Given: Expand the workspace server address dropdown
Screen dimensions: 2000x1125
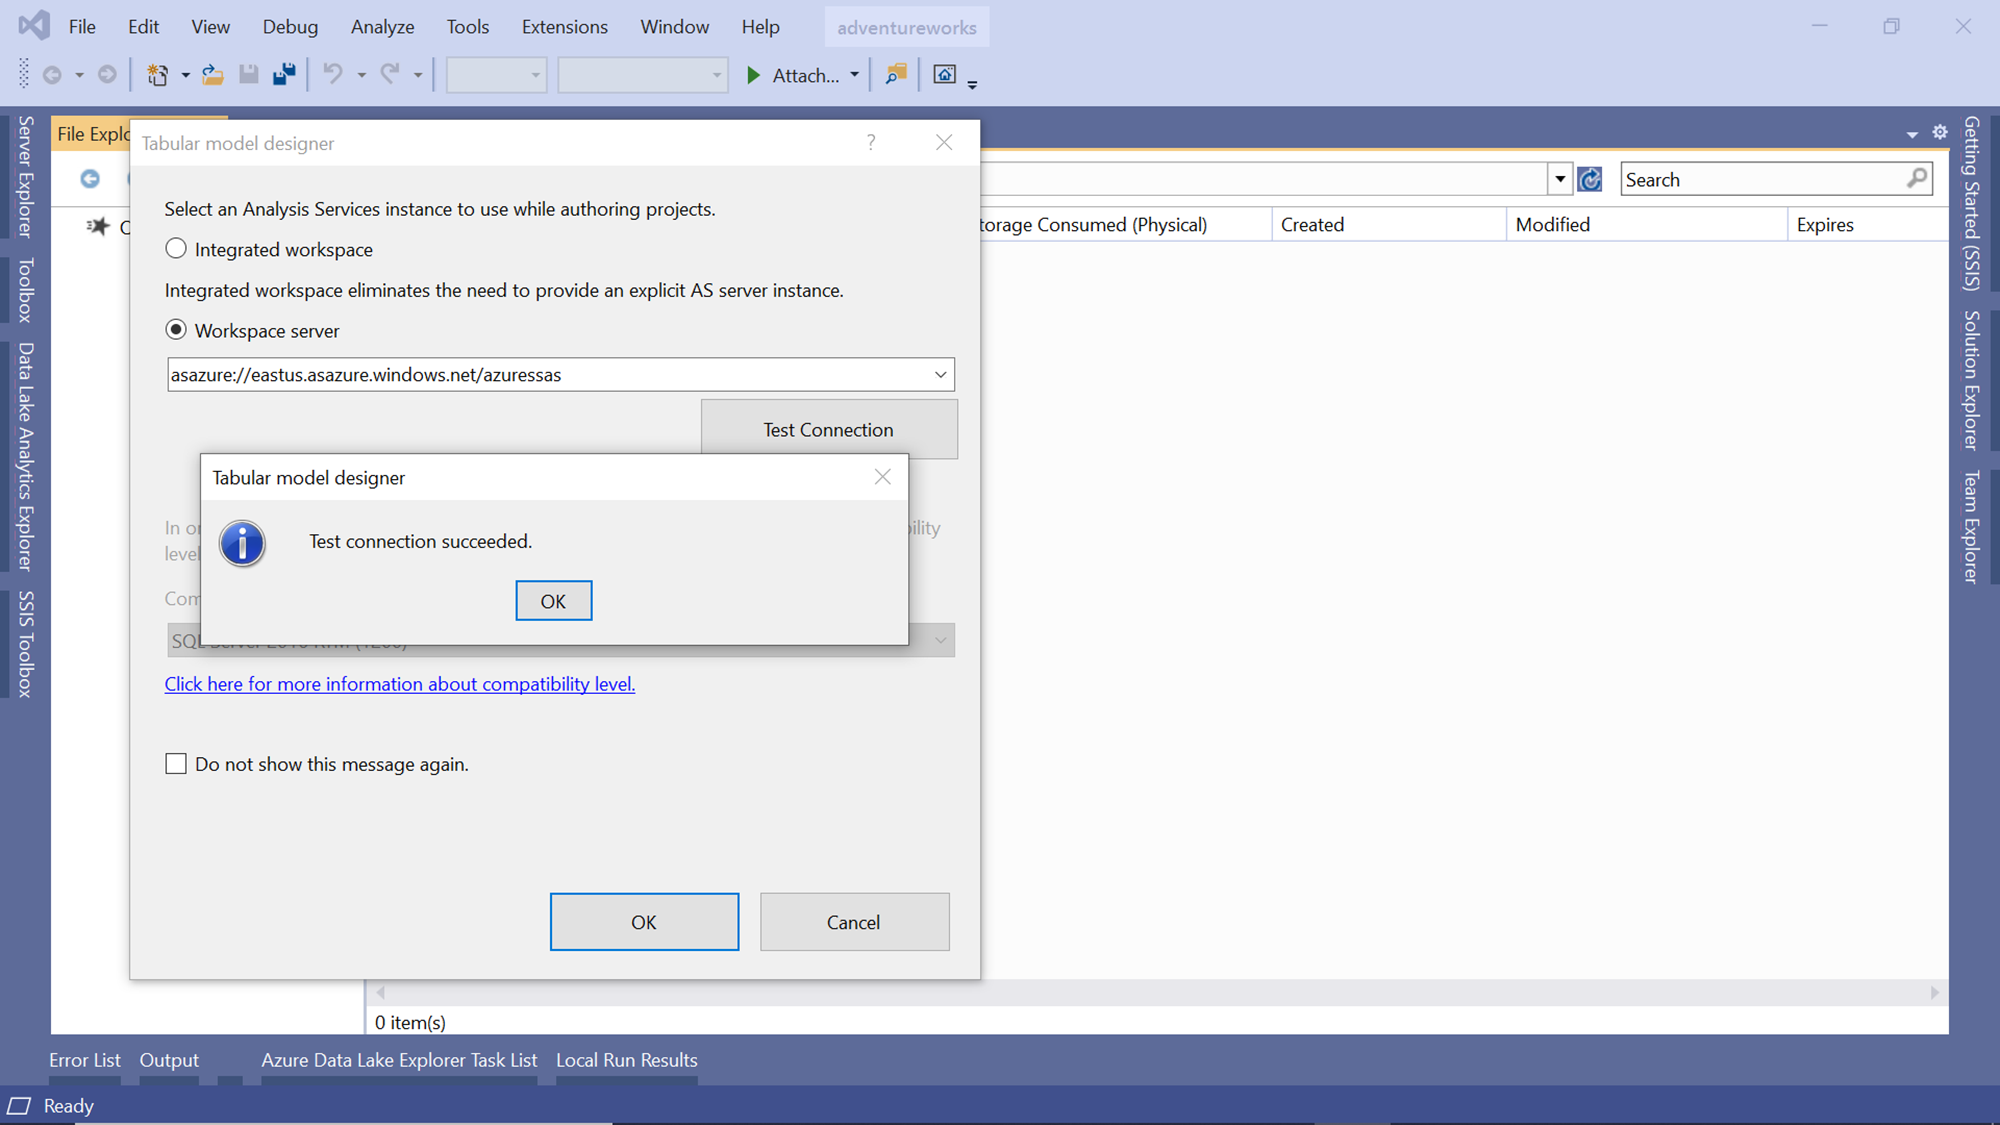Looking at the screenshot, I should point(940,375).
